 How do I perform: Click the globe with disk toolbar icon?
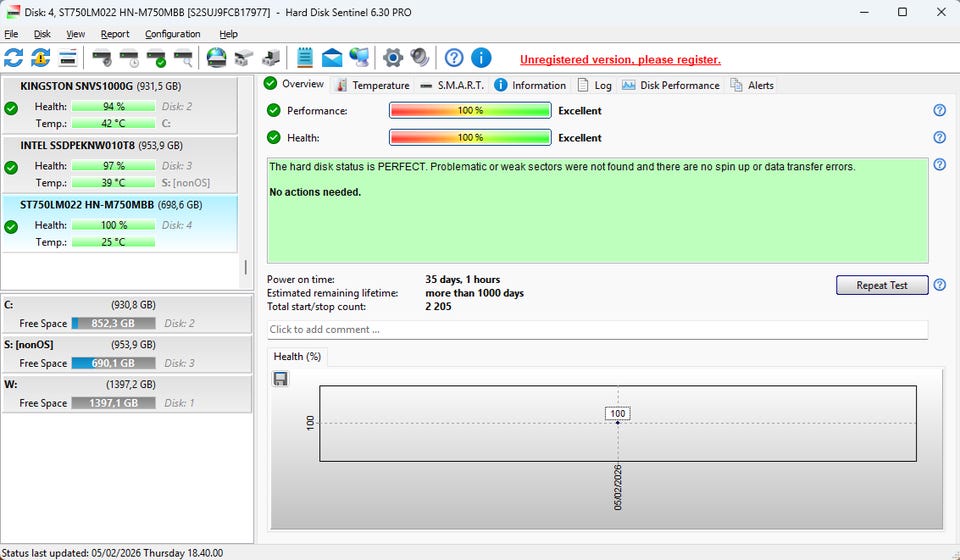click(x=216, y=58)
